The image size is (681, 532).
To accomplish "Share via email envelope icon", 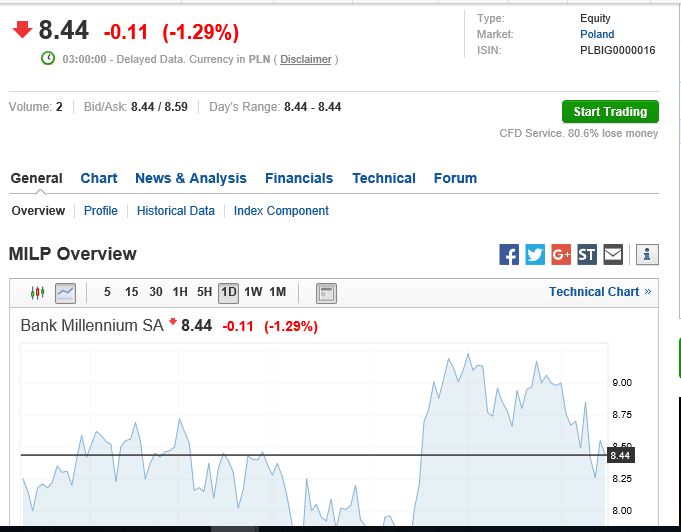I will click(613, 254).
